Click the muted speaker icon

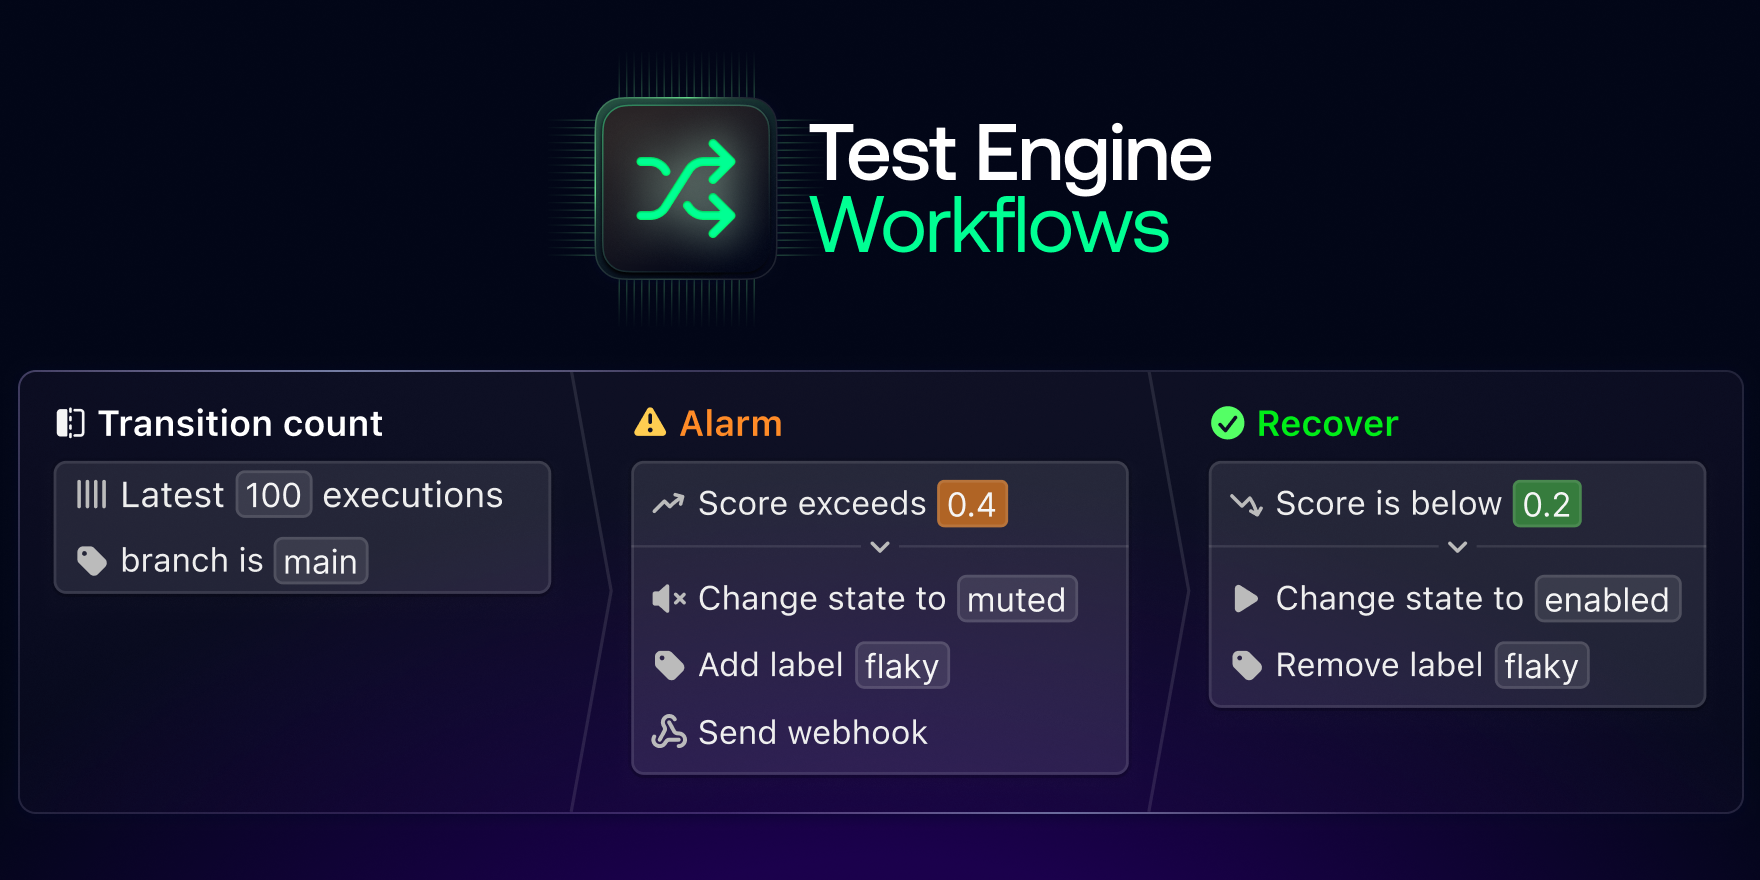(x=668, y=599)
